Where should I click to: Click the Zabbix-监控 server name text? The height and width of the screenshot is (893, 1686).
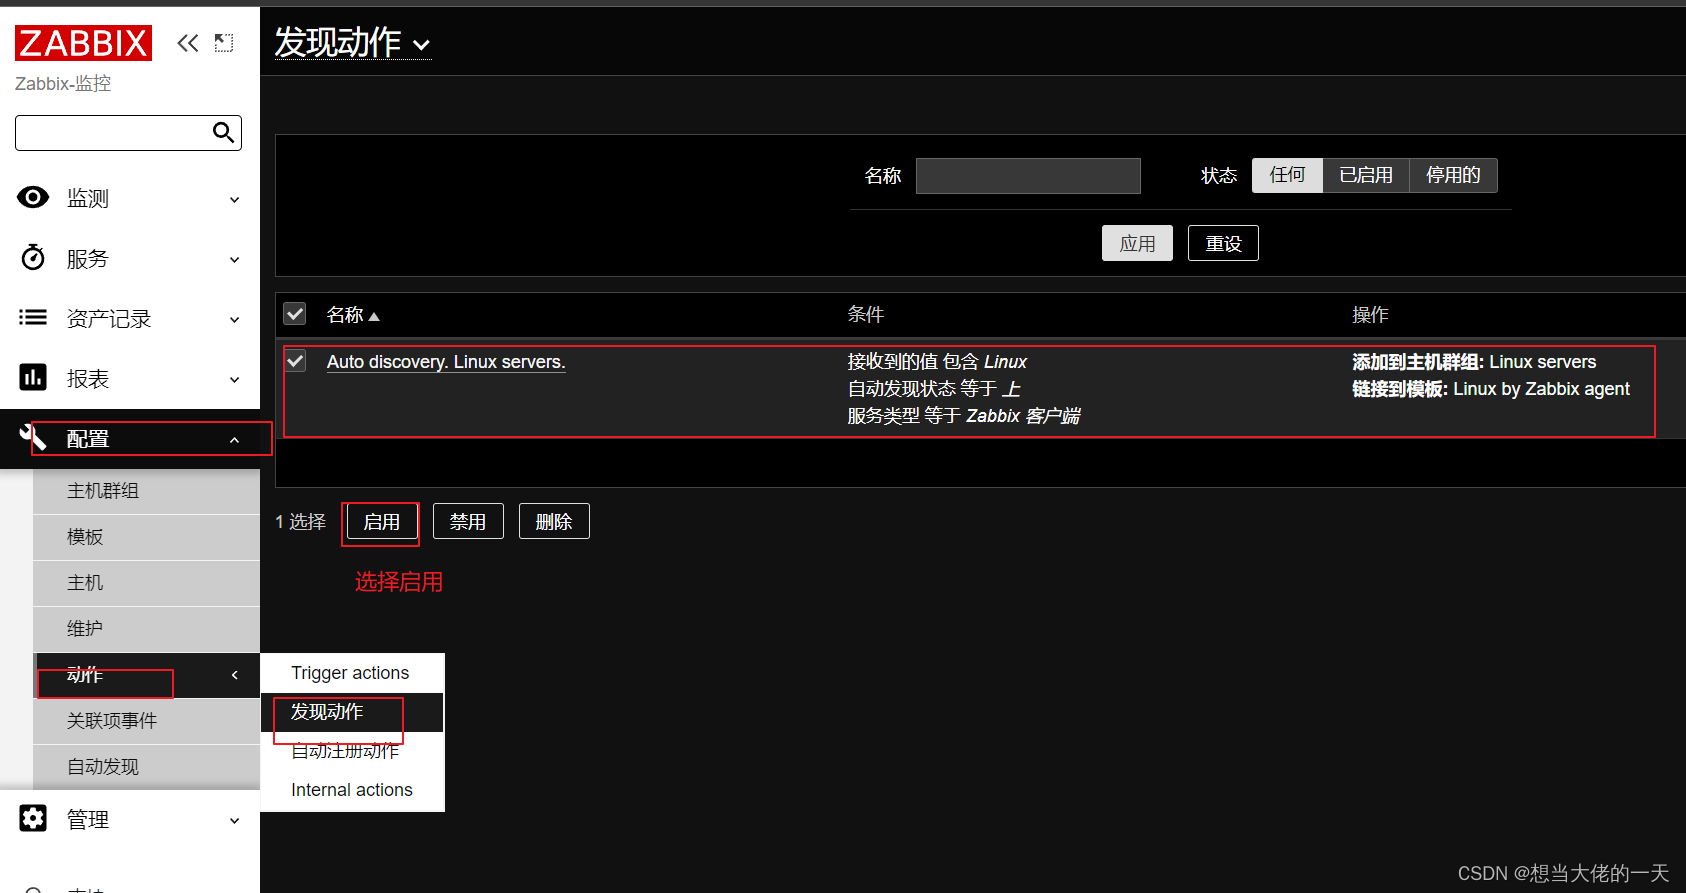(63, 84)
